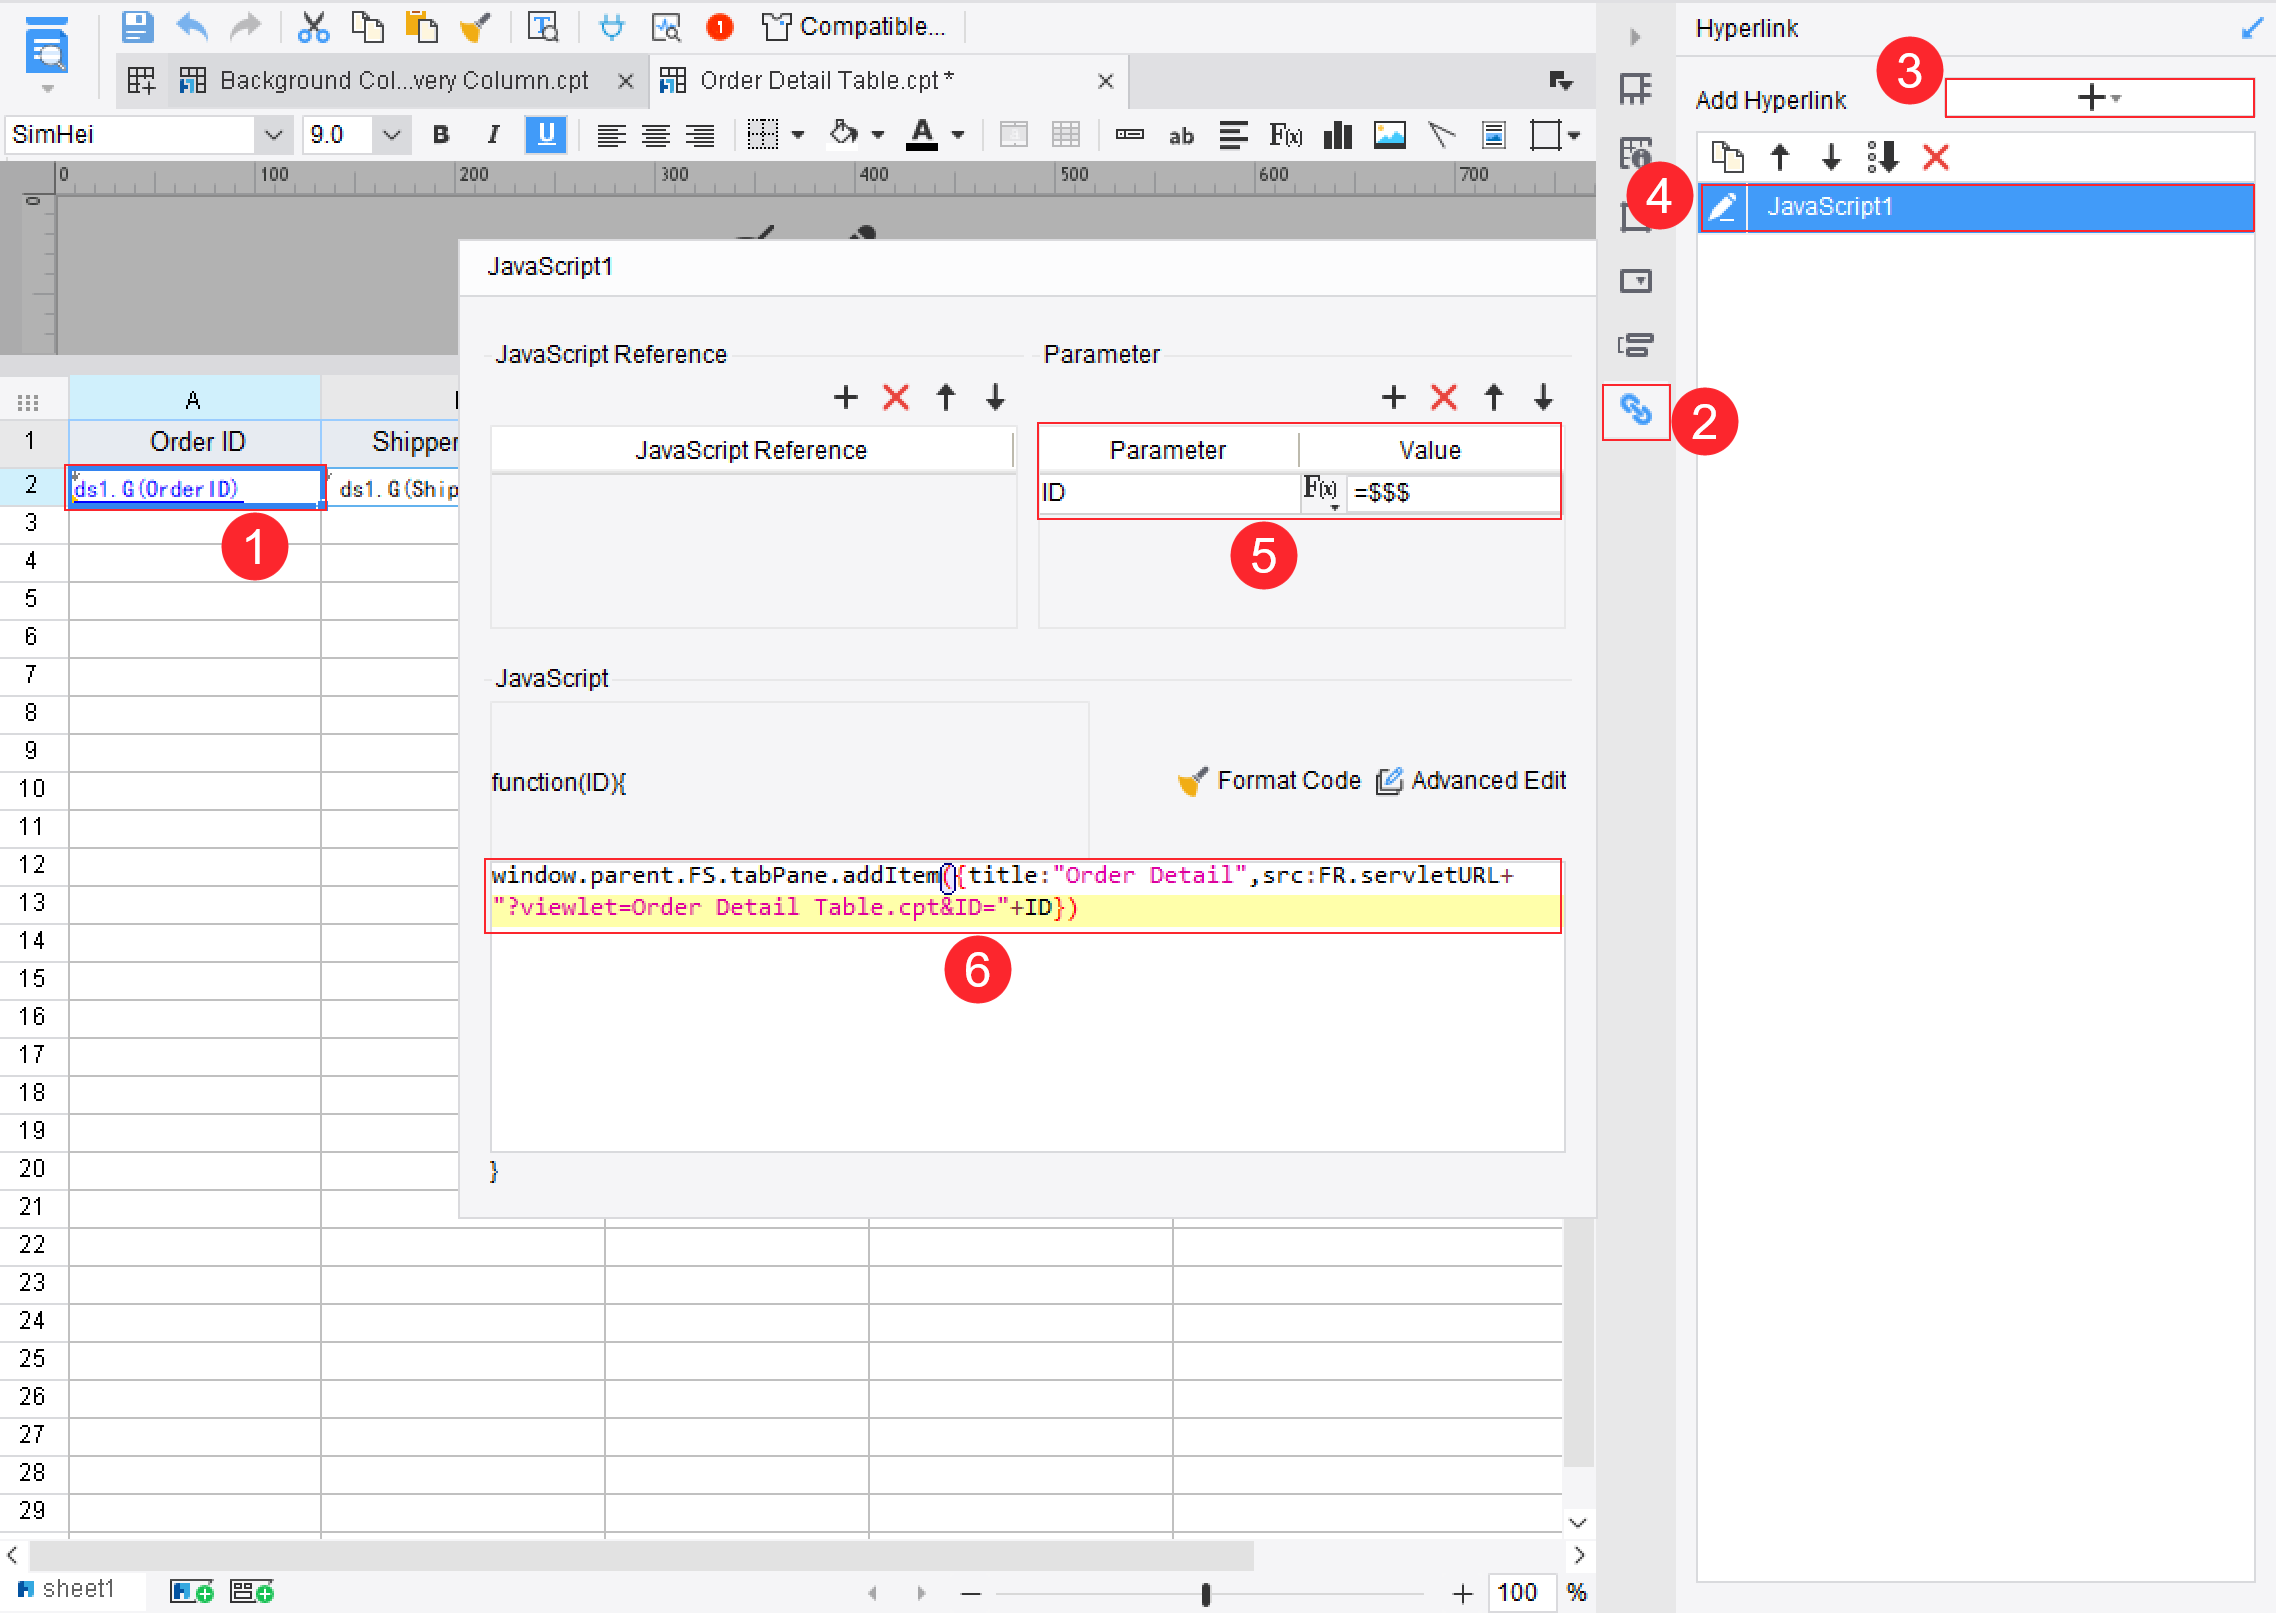
Task: Center align text in the format toolbar
Action: tap(656, 135)
